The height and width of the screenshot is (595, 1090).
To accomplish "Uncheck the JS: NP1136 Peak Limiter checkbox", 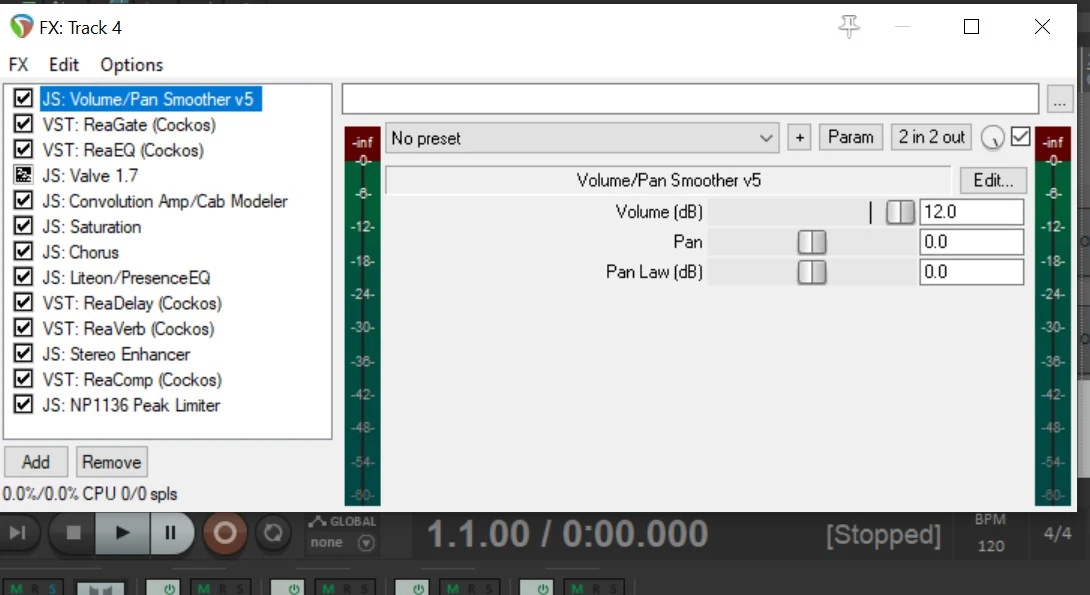I will [x=23, y=404].
